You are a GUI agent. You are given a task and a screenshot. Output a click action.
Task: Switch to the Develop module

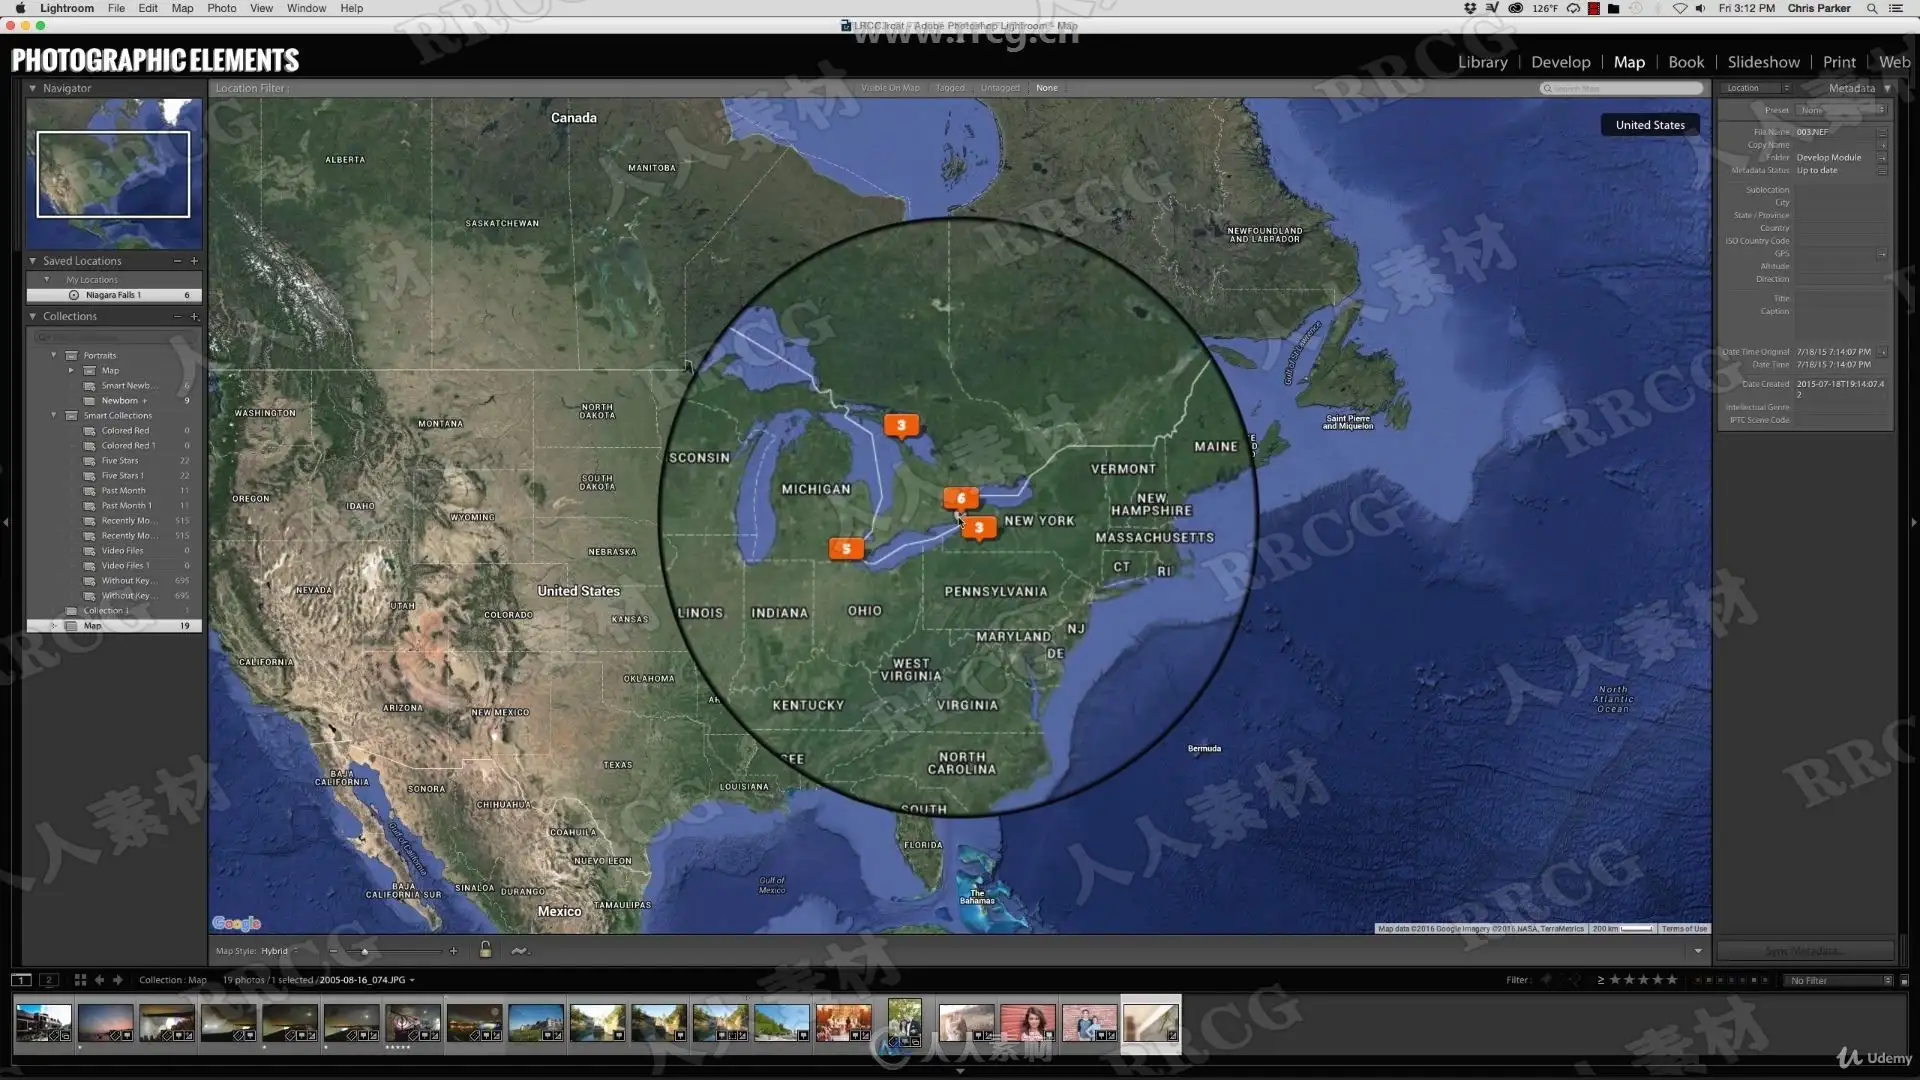[1560, 62]
